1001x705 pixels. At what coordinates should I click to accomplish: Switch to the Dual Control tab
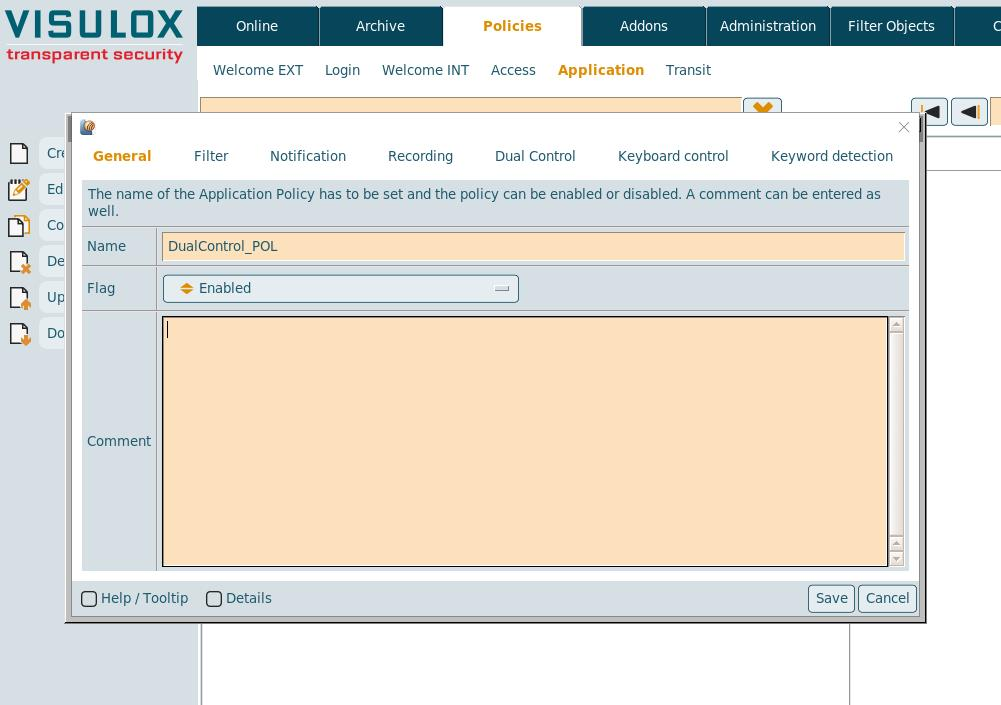click(535, 156)
